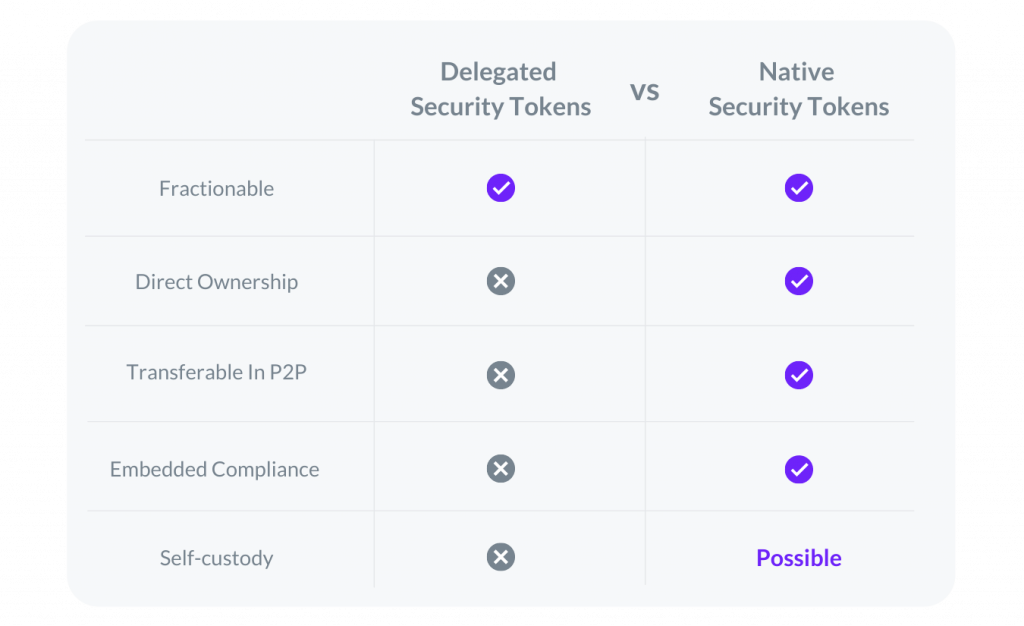Select the Embedded Compliance row label

[x=214, y=469]
